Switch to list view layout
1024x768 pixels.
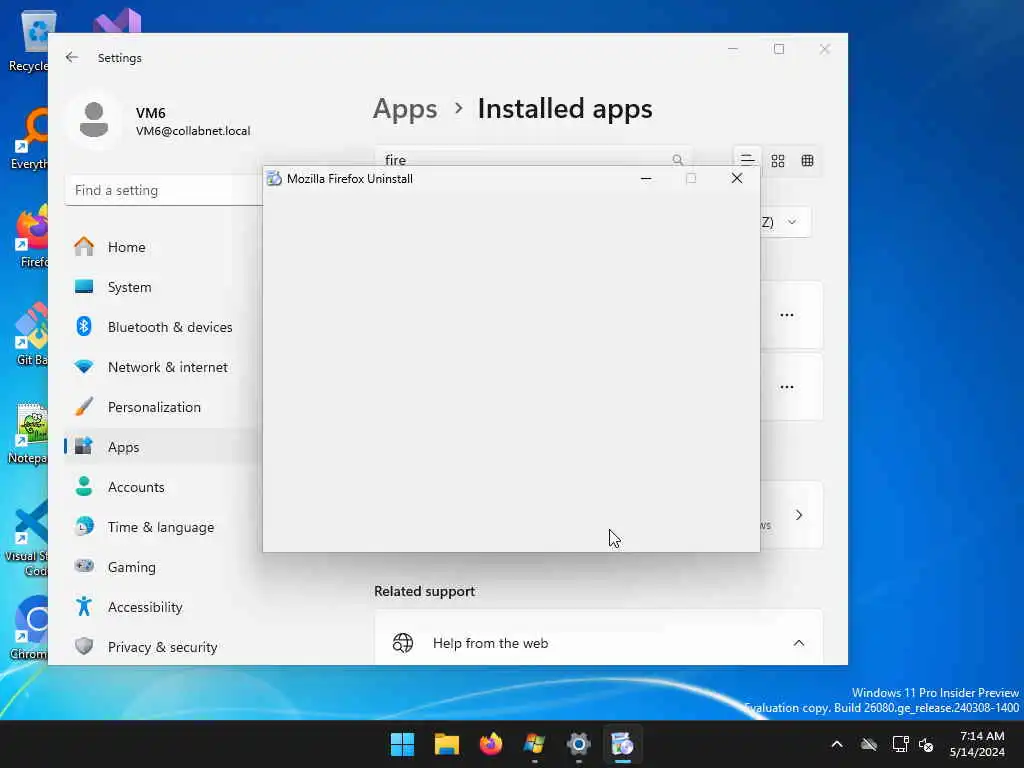[747, 160]
